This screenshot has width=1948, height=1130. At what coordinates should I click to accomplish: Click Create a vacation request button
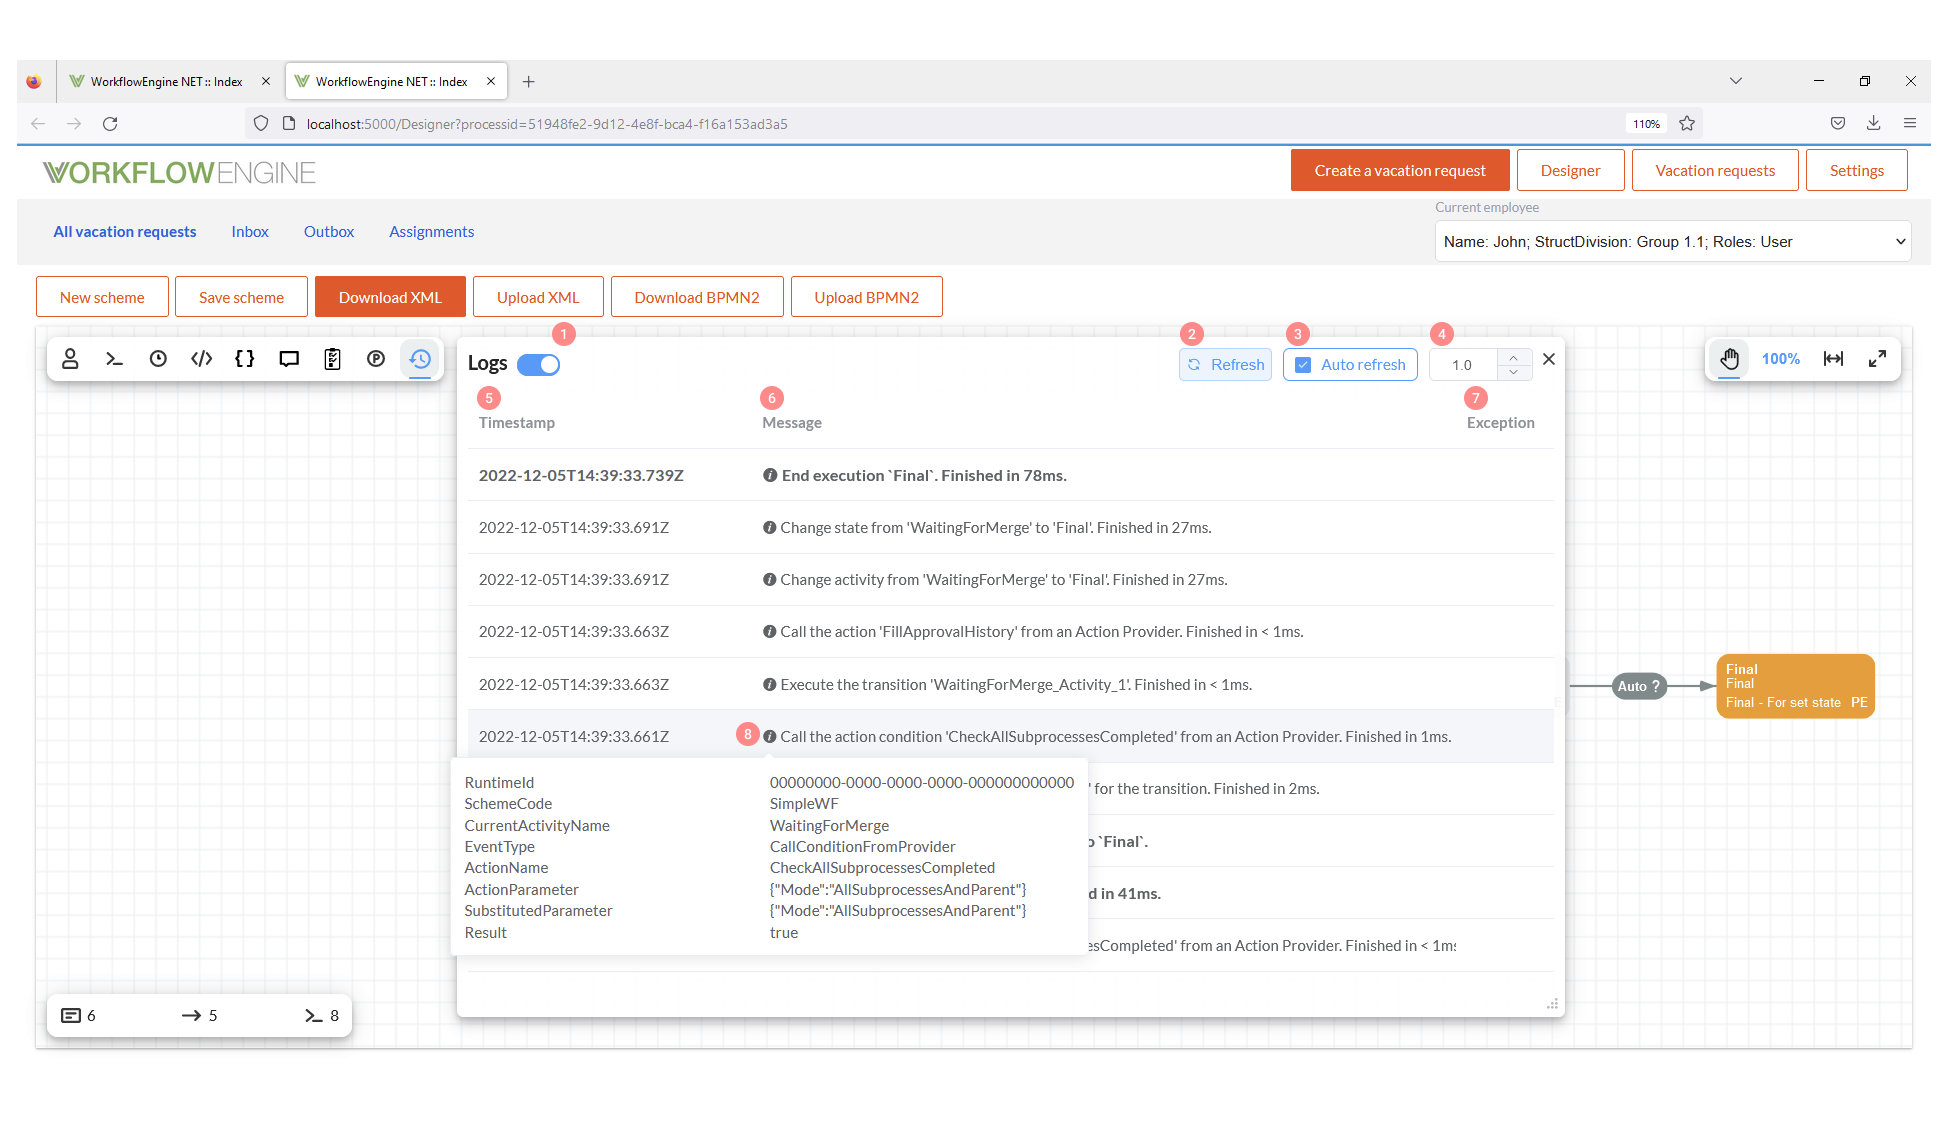1400,170
